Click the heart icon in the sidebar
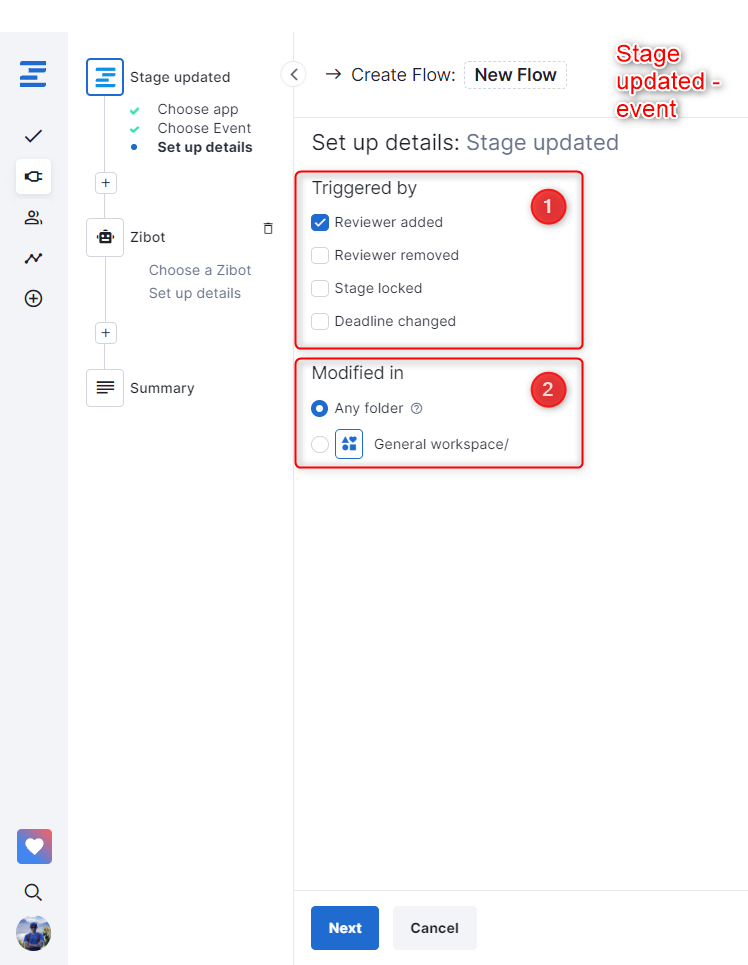The height and width of the screenshot is (965, 748). [x=34, y=846]
